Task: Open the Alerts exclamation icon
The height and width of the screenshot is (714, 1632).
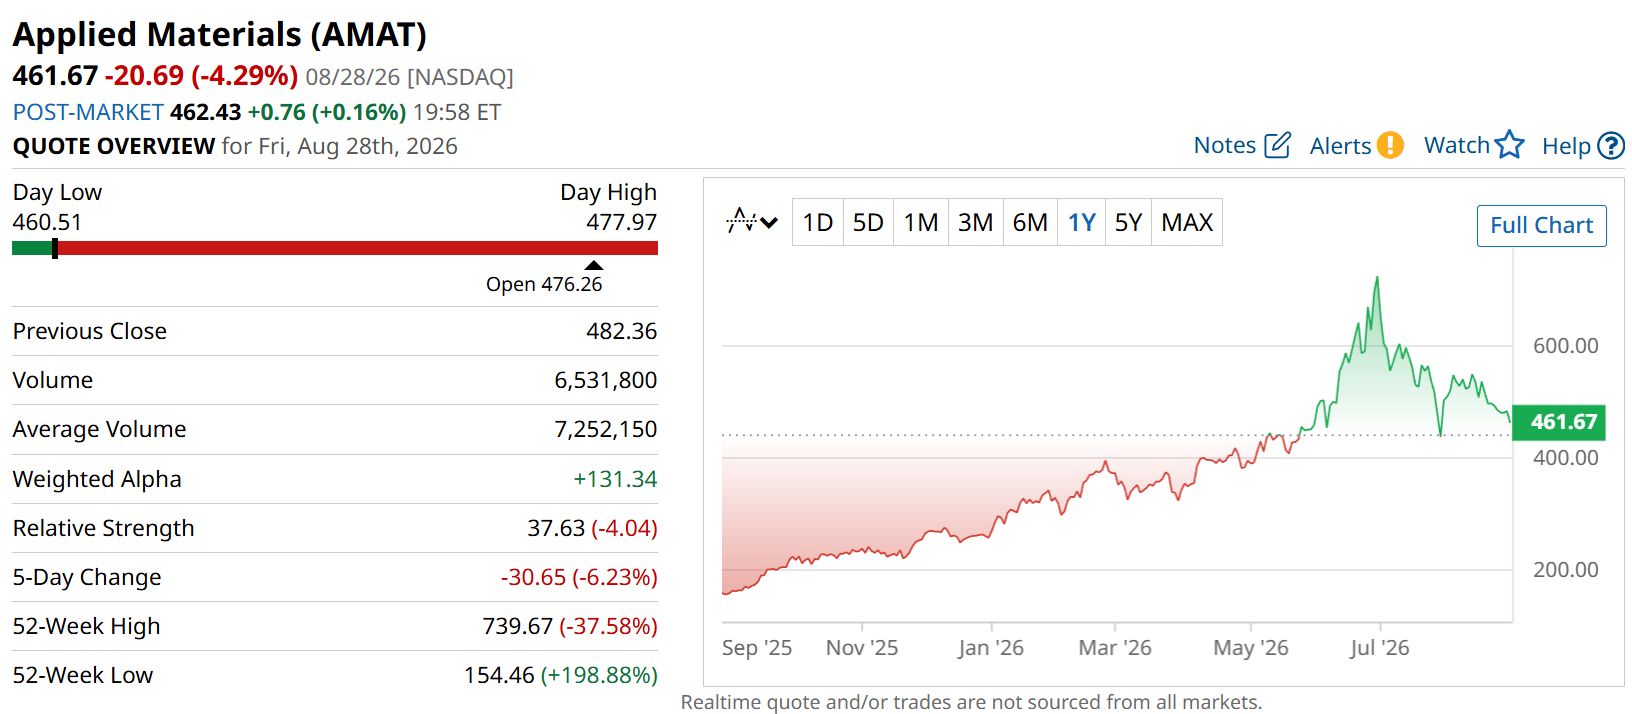Action: click(x=1390, y=145)
